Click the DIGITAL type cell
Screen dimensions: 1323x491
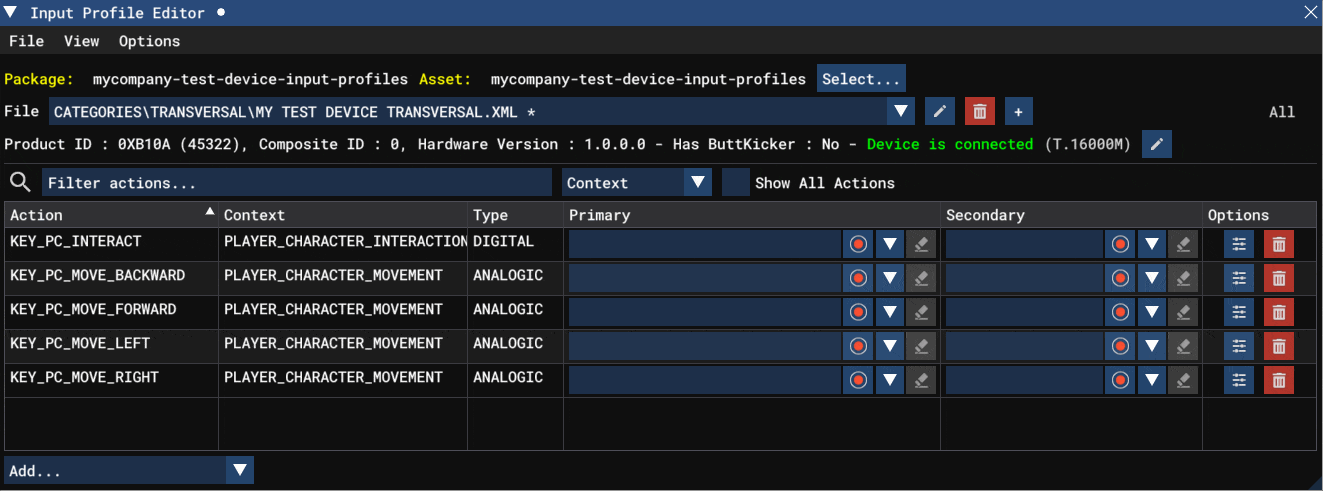[x=503, y=241]
